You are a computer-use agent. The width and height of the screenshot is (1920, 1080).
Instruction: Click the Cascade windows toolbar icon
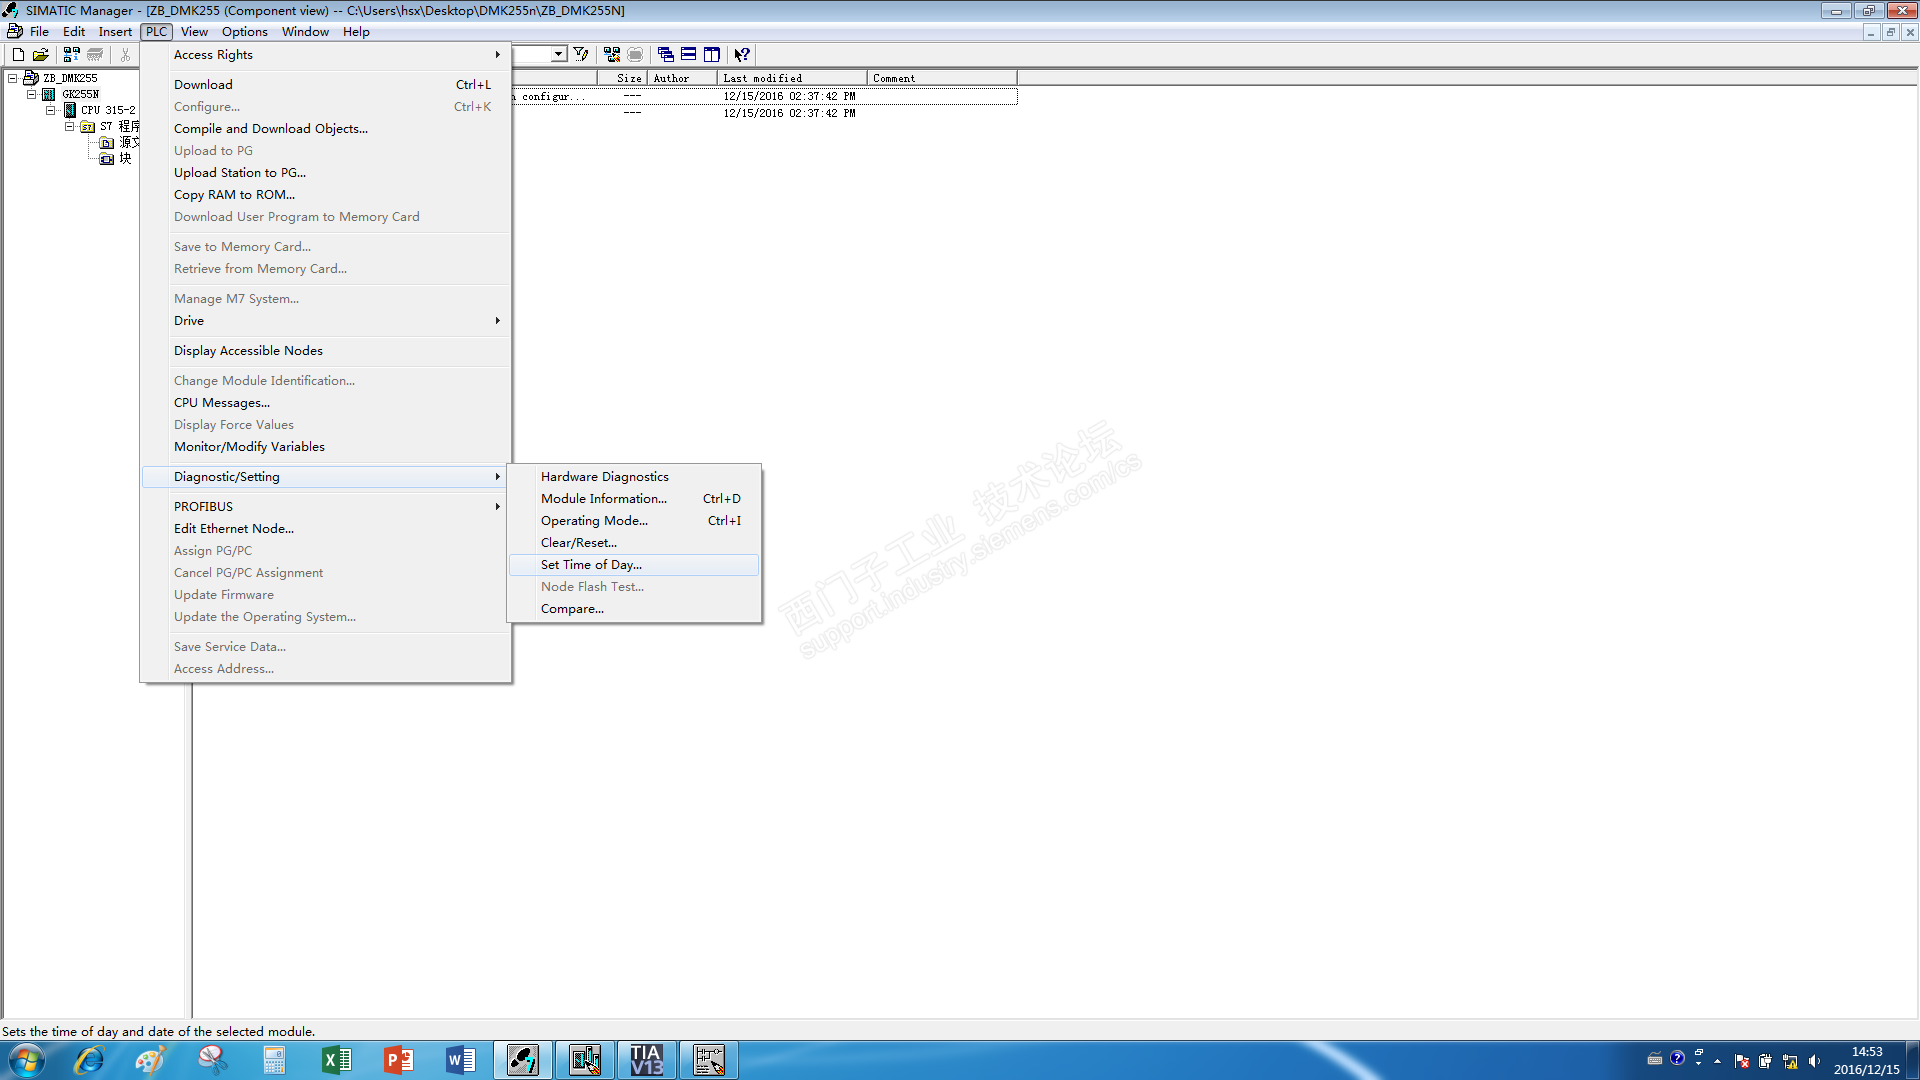[x=665, y=55]
